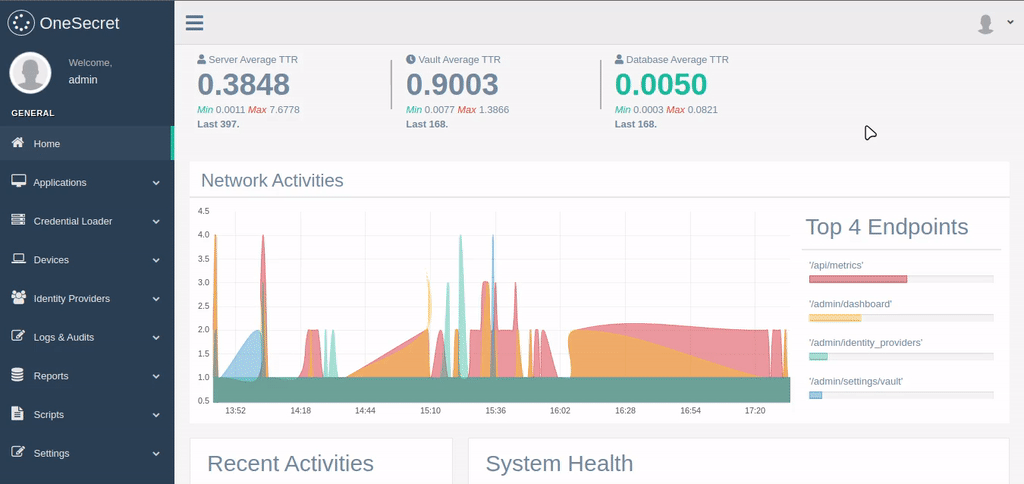Click the '/admin/dashboard' yellow progress bar
Screen dimensions: 1024x484
(x=835, y=317)
